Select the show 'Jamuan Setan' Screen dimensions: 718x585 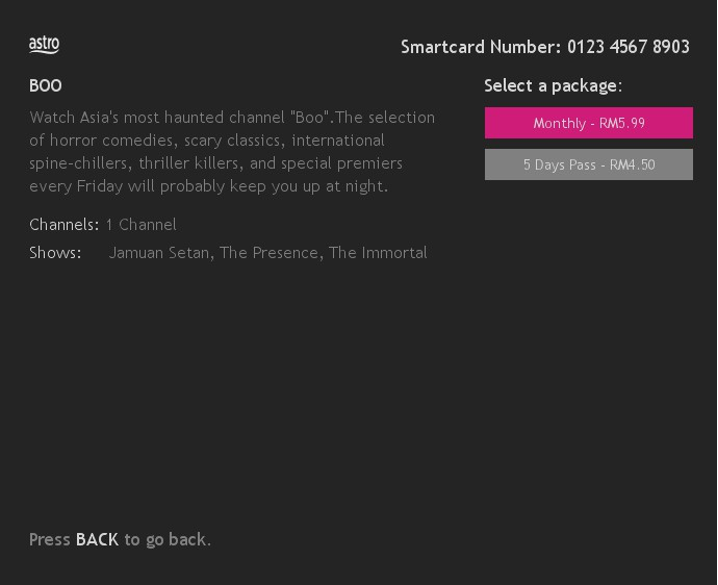[x=159, y=253]
